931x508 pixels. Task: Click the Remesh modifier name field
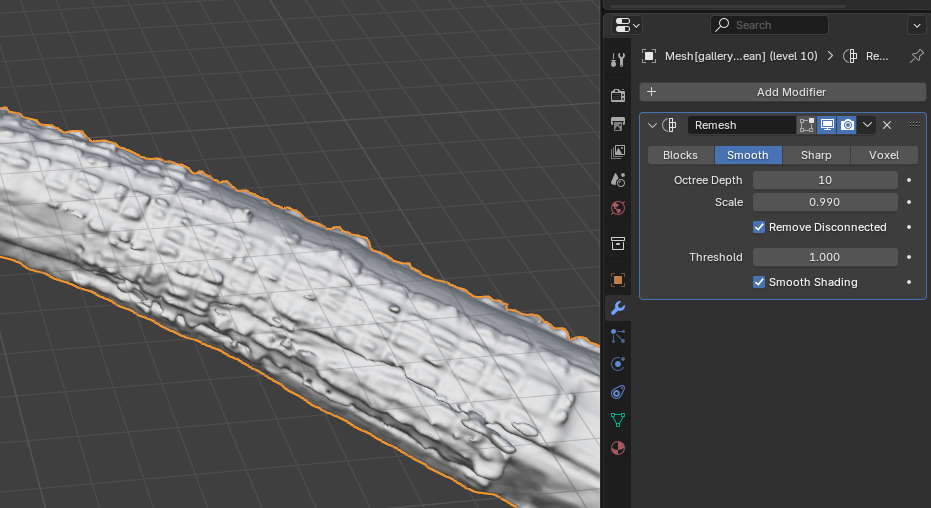[x=742, y=125]
